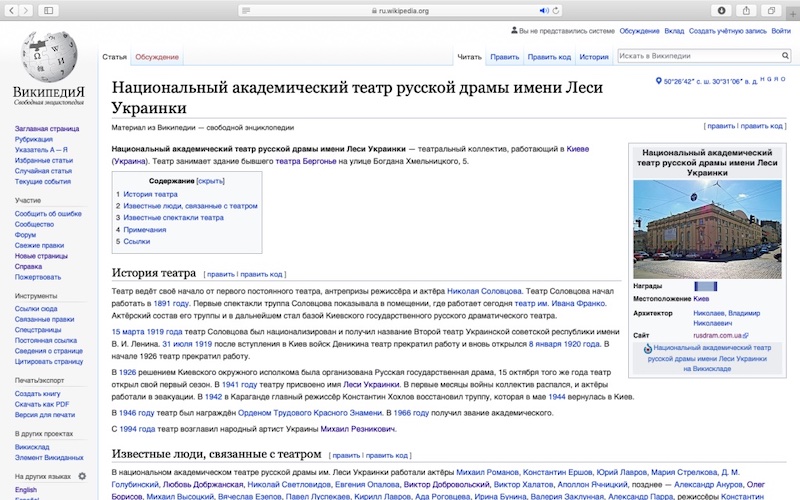The width and height of the screenshot is (800, 500).
Task: Click Войти login link
Action: point(781,31)
